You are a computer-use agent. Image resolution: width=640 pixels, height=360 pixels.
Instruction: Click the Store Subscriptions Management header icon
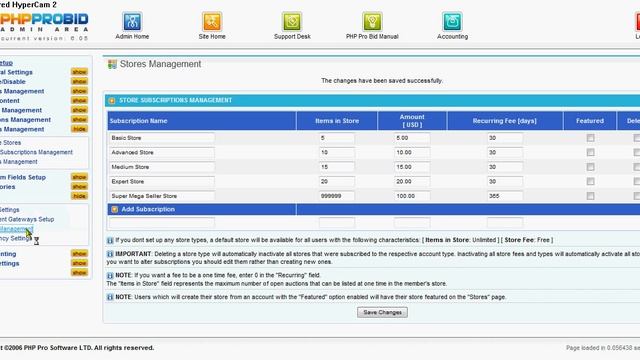(x=112, y=100)
